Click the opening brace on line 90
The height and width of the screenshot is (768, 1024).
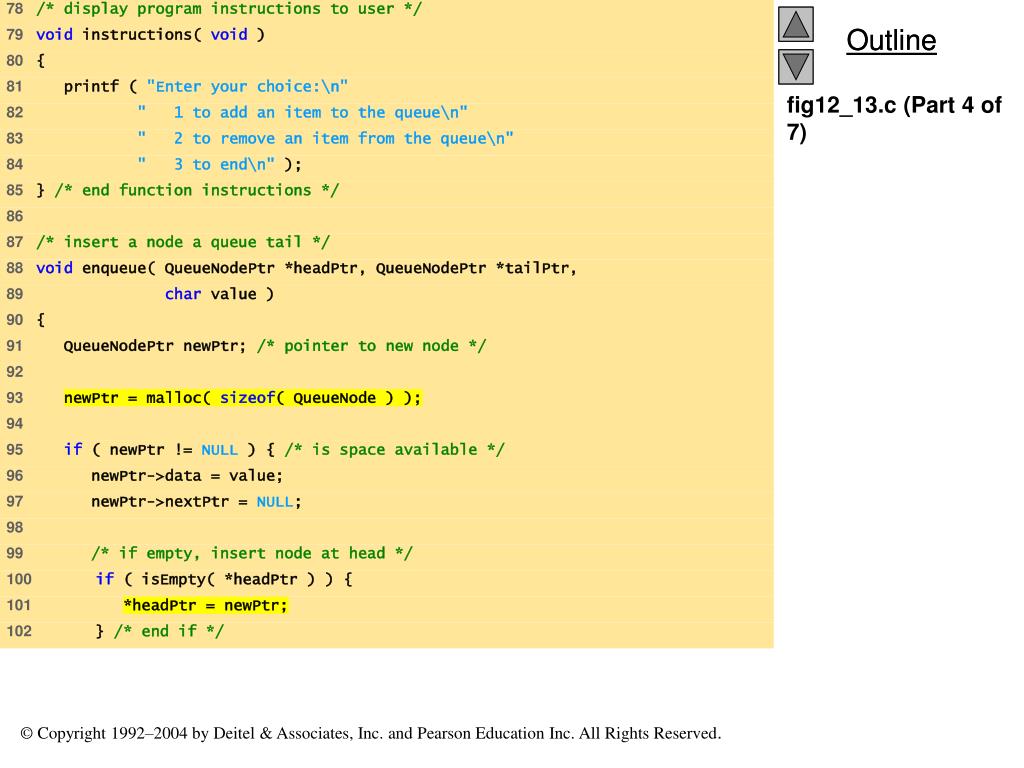click(40, 320)
